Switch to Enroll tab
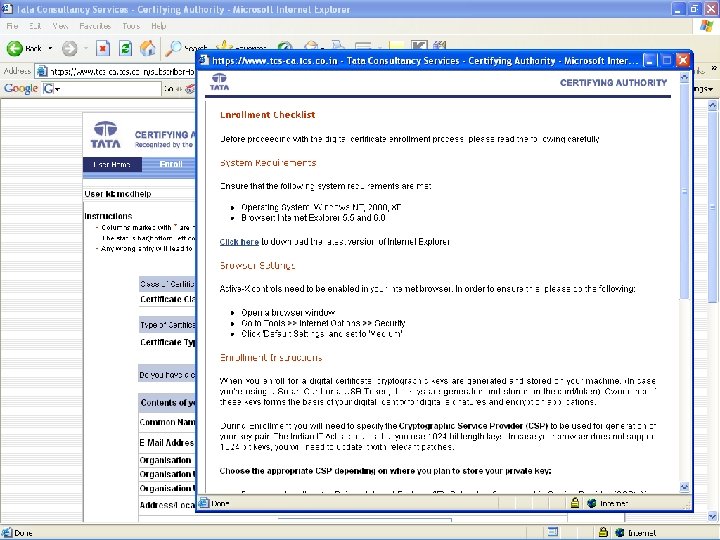Image resolution: width=720 pixels, height=540 pixels. (x=171, y=164)
